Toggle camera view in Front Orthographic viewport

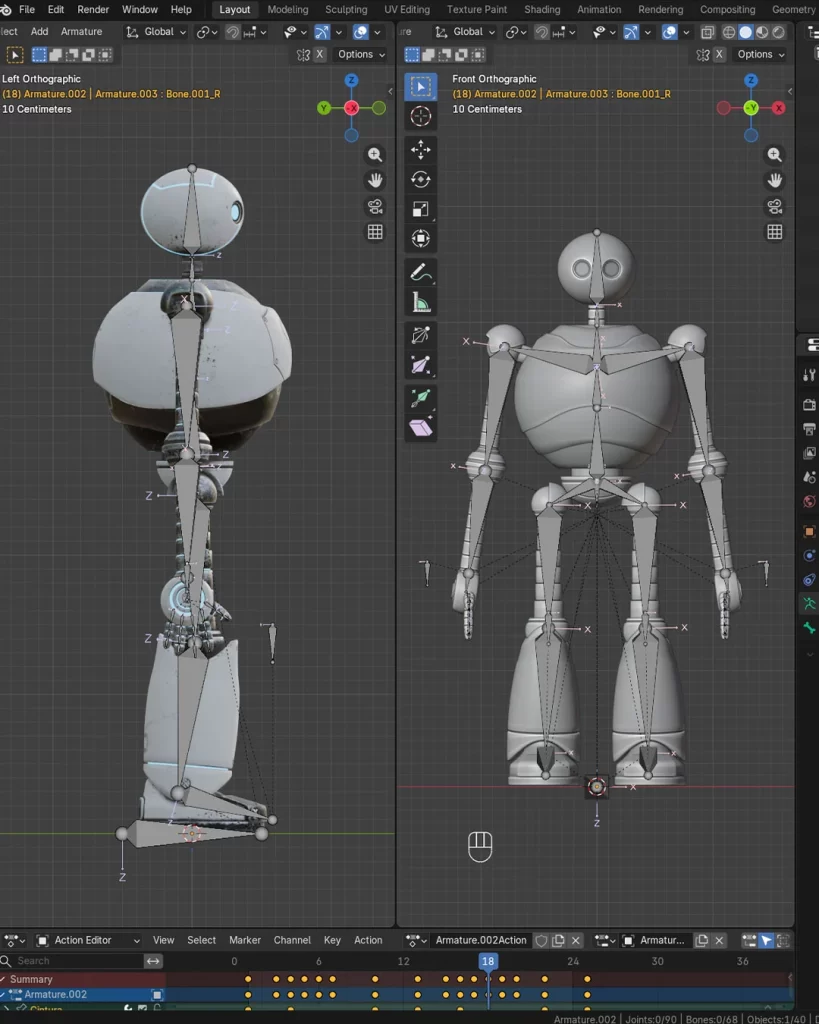pyautogui.click(x=775, y=206)
